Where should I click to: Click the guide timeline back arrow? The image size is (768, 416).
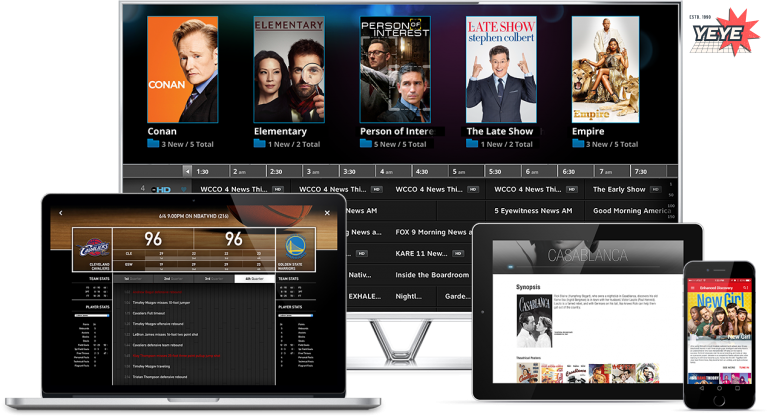tap(187, 171)
